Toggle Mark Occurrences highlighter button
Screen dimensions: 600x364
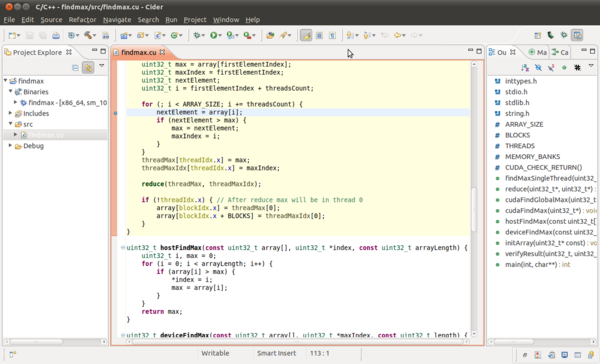click(306, 35)
